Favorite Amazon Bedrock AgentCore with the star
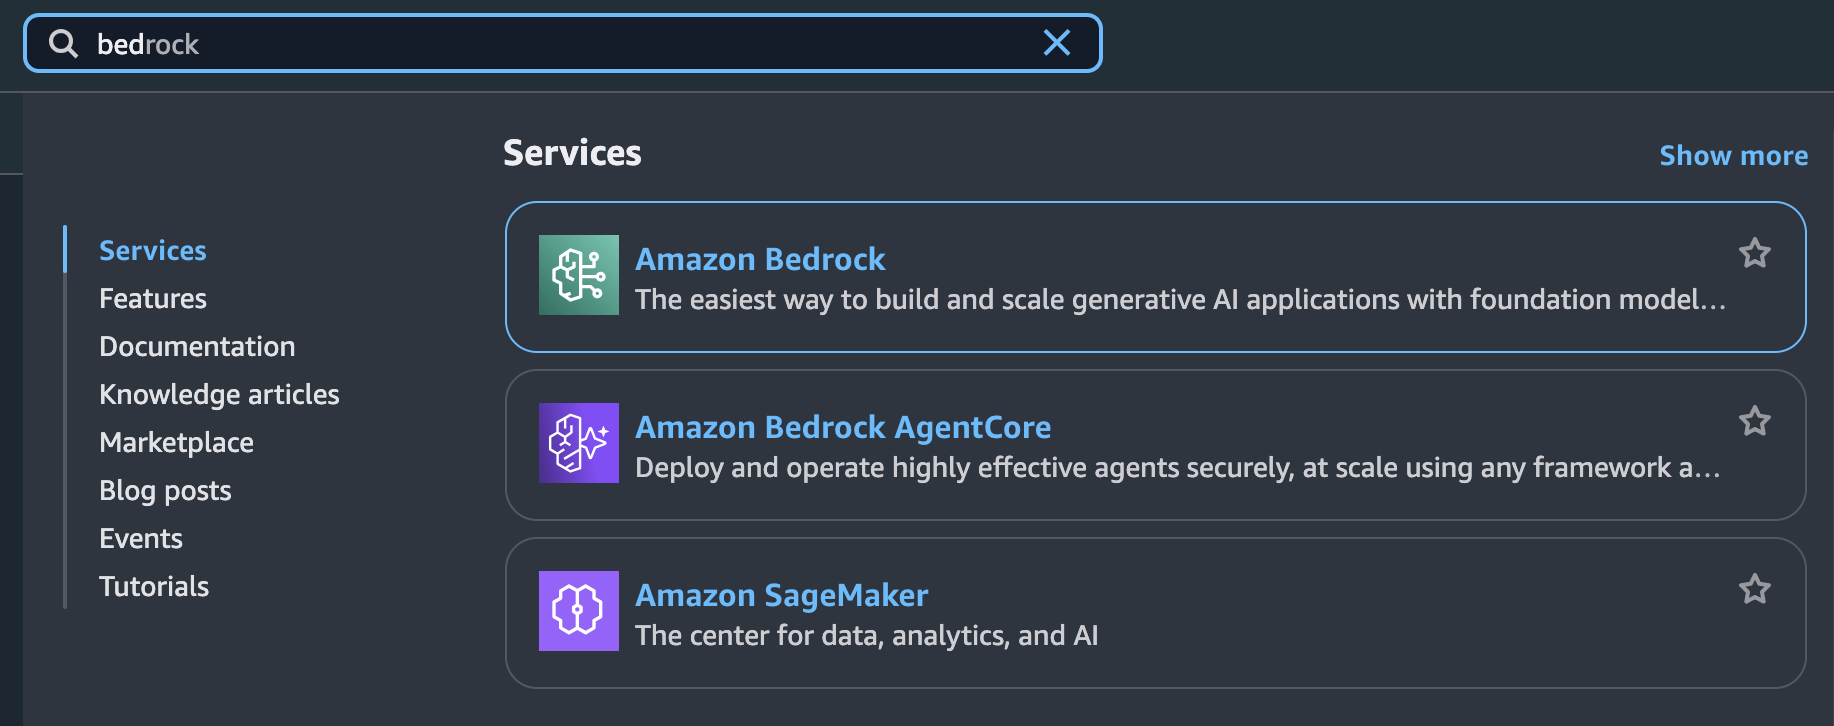 (x=1755, y=421)
